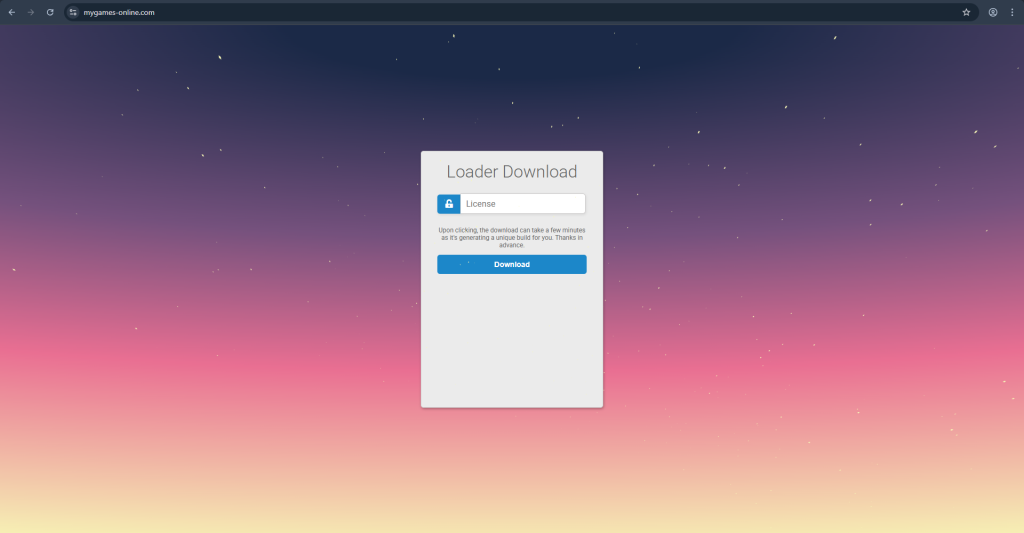Bookmark this page with the star icon
The height and width of the screenshot is (533, 1024).
pyautogui.click(x=966, y=12)
